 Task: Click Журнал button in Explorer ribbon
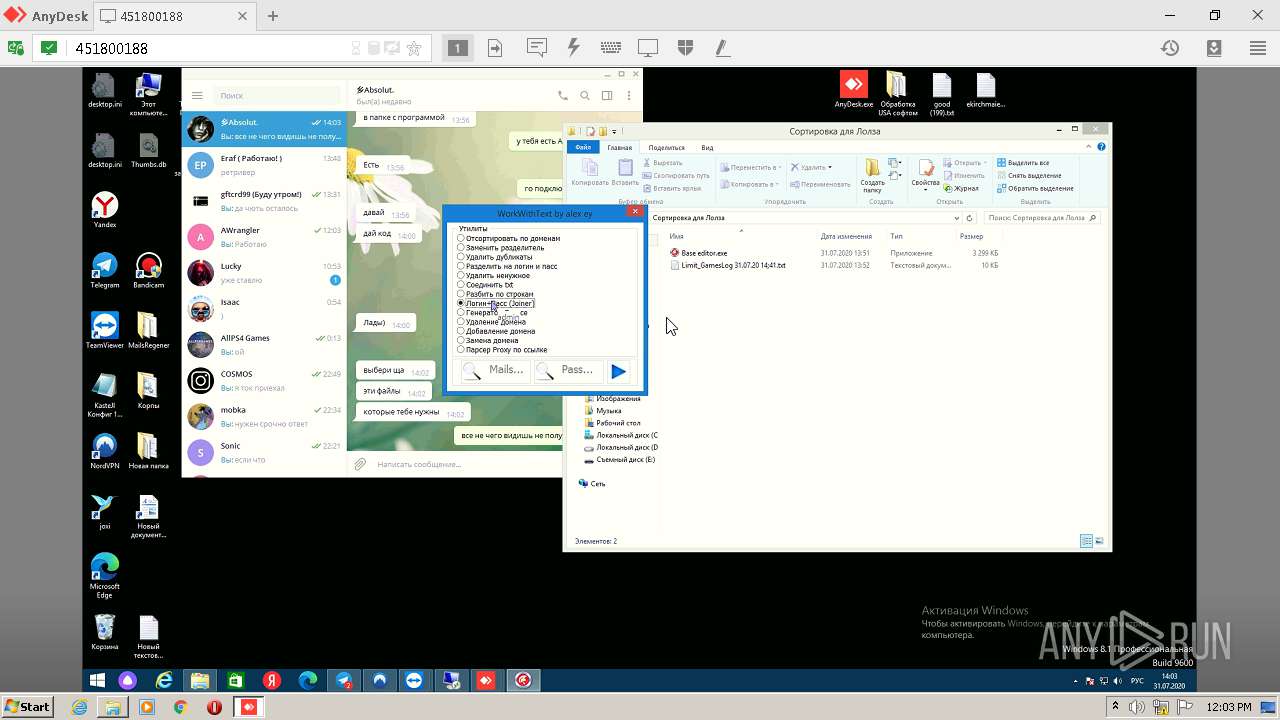pos(960,188)
